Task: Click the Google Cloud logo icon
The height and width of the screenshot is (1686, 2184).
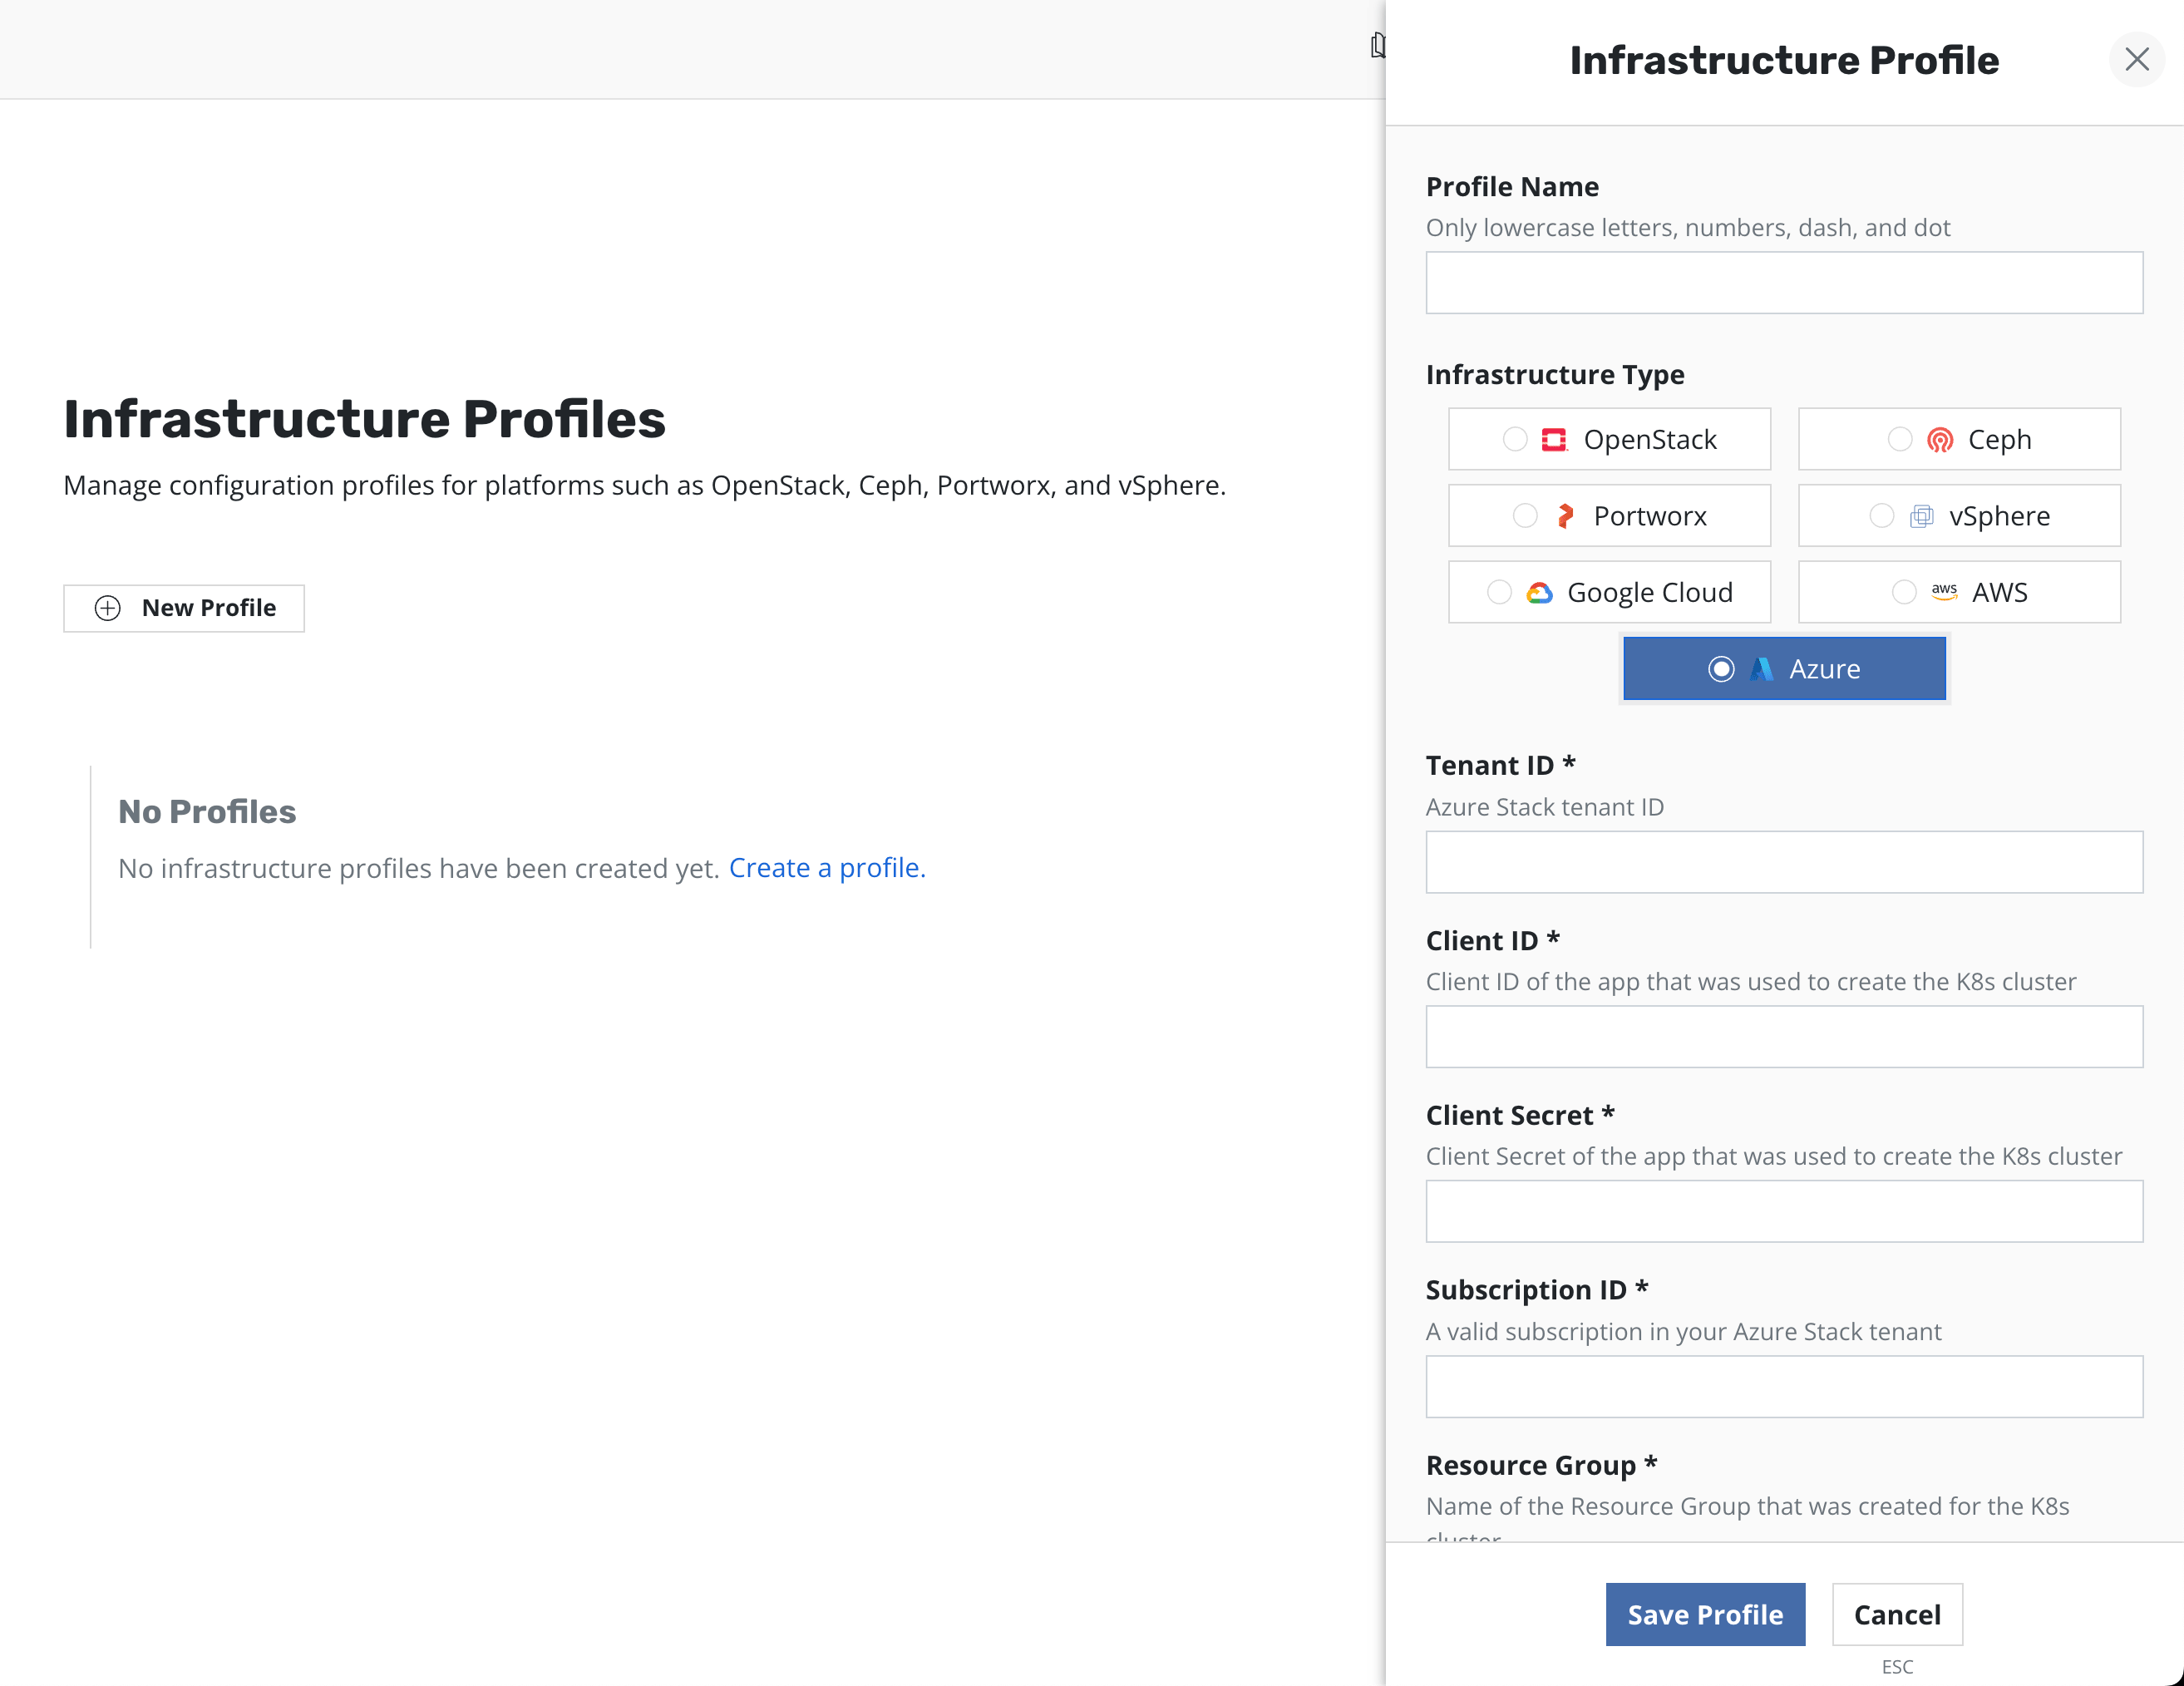Action: (1539, 593)
